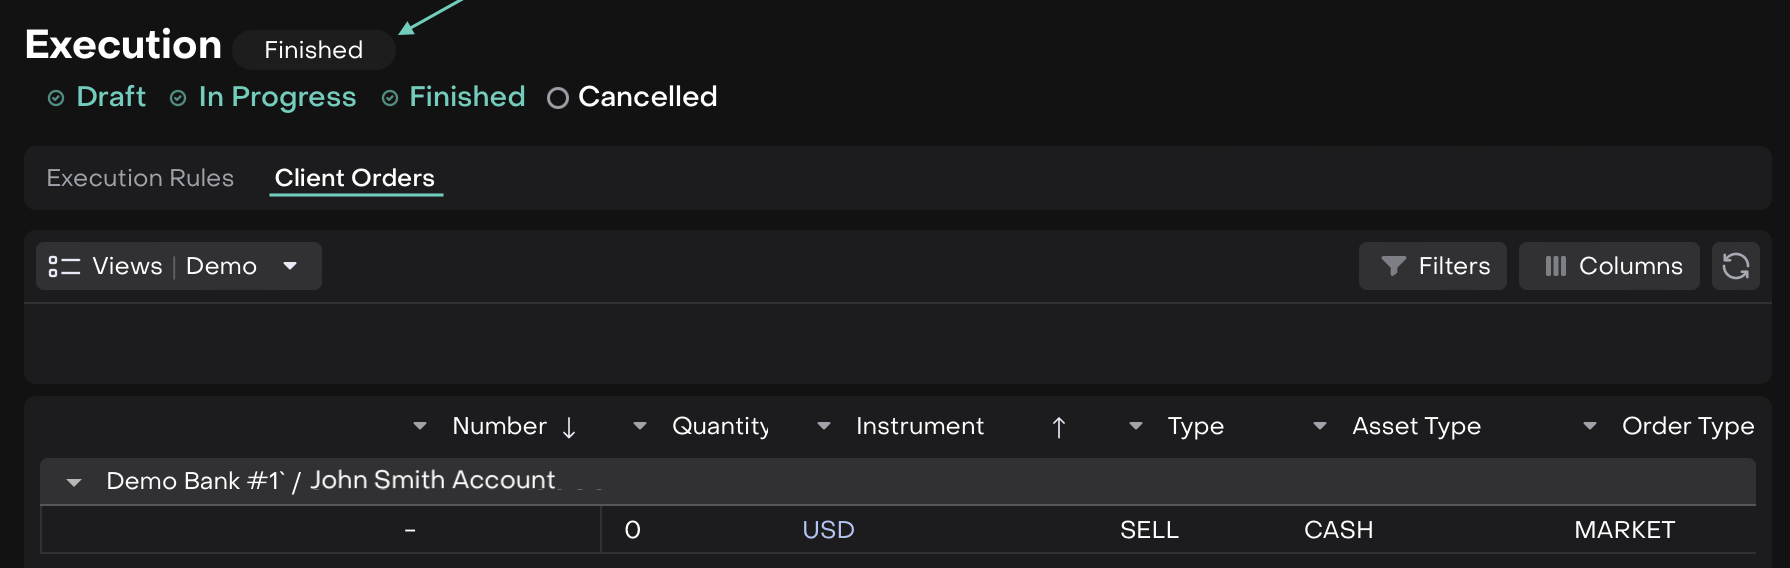
Task: Click the Order Type column header
Action: pos(1687,426)
